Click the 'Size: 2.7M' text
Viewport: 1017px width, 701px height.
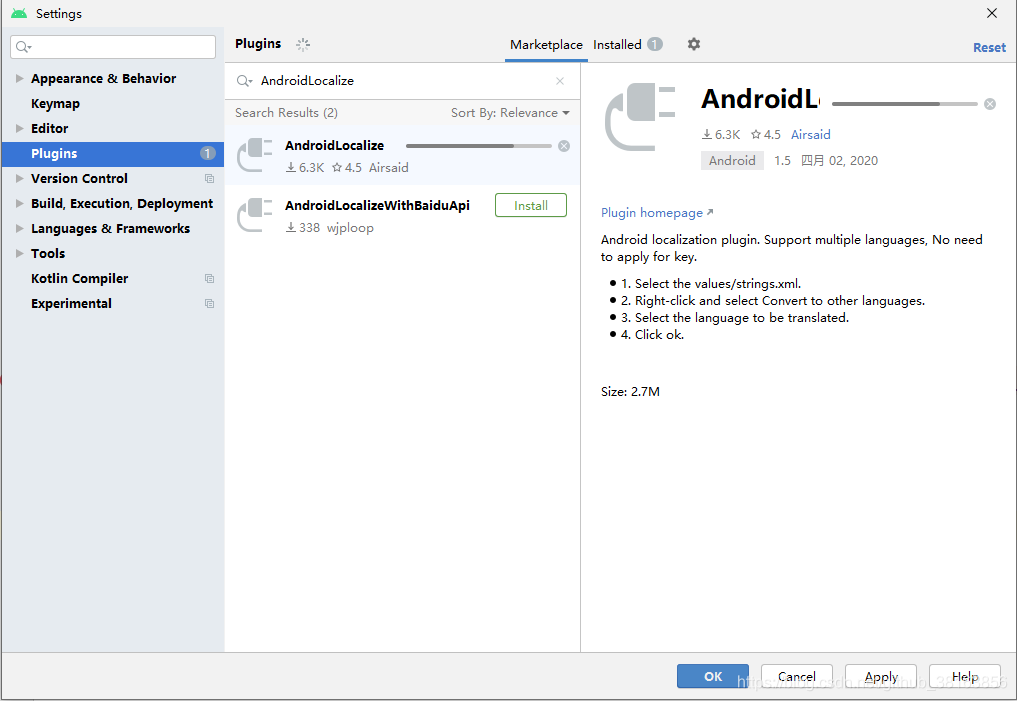(630, 392)
